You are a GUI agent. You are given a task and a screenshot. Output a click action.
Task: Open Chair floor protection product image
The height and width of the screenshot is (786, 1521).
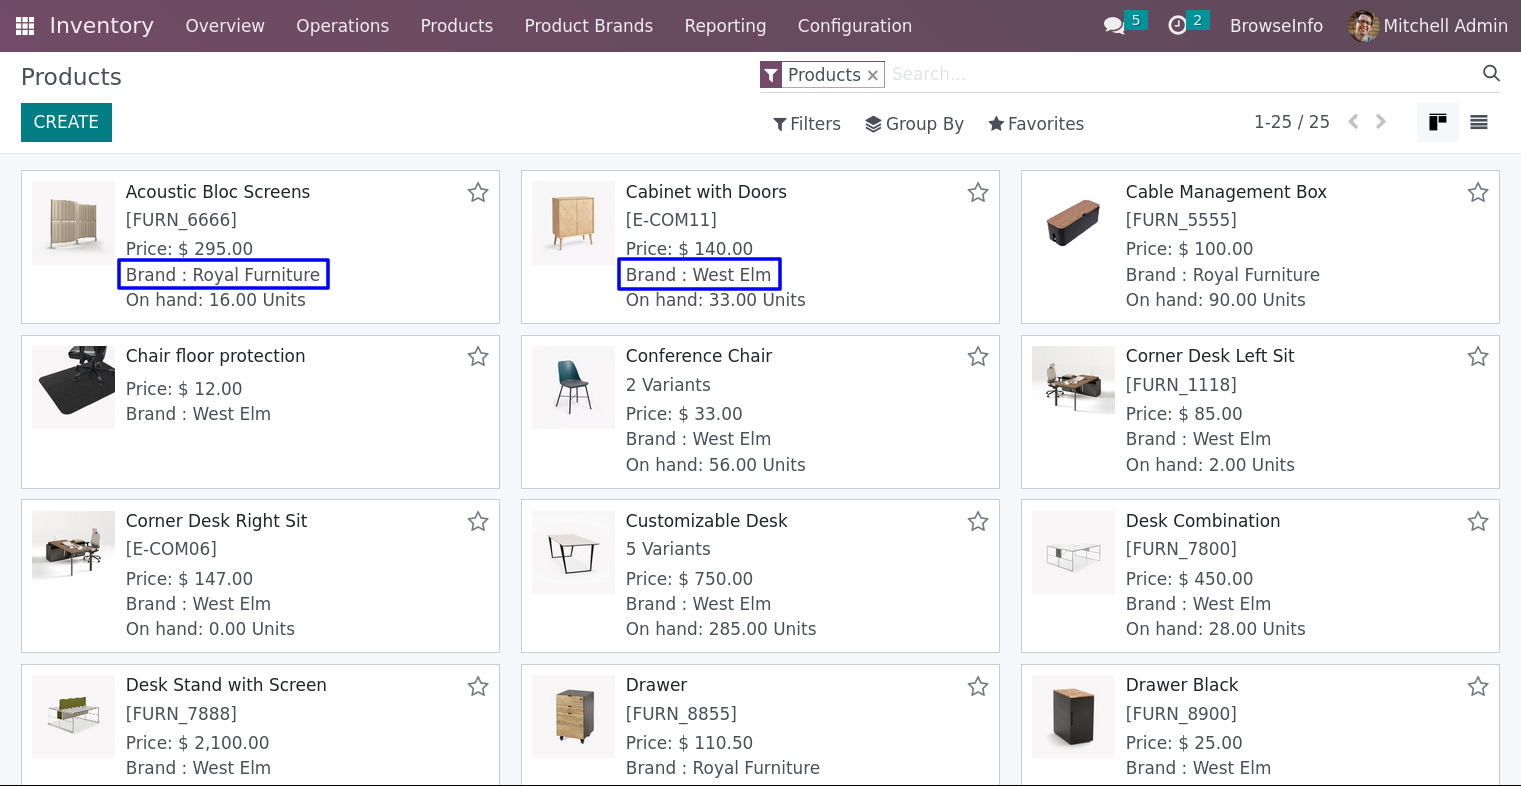[73, 387]
